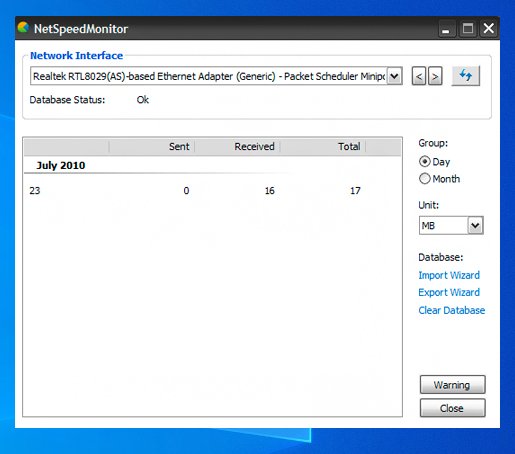
Task: Click the Warning button
Action: click(452, 385)
